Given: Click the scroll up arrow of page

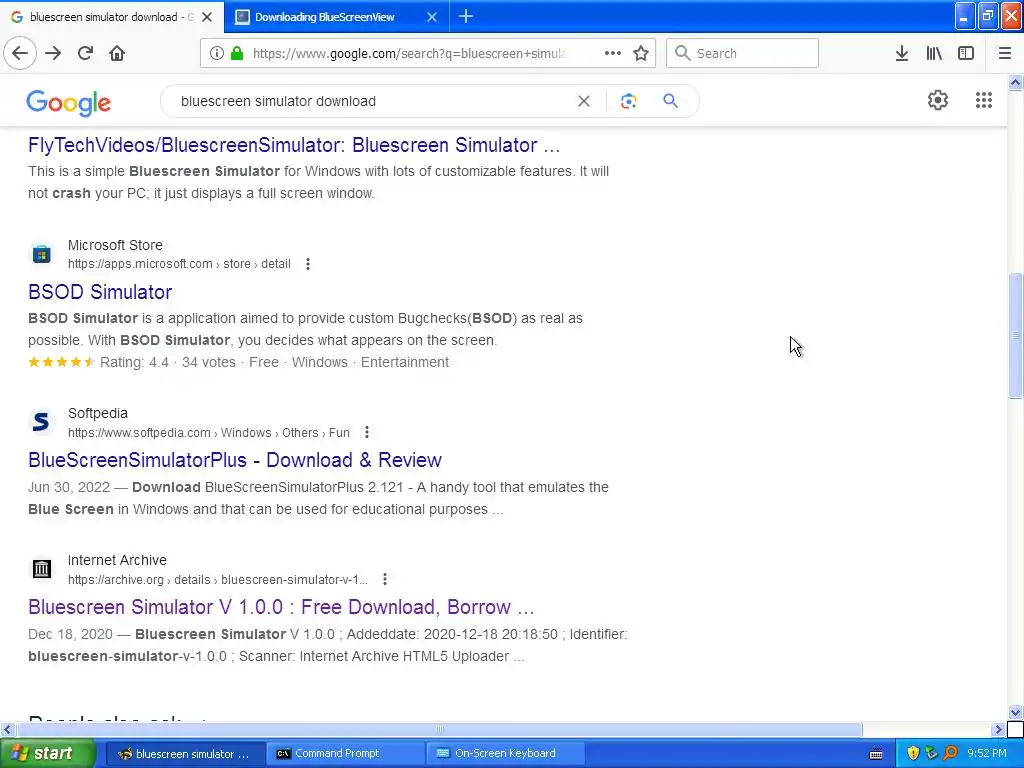Looking at the screenshot, I should pos(1016,82).
